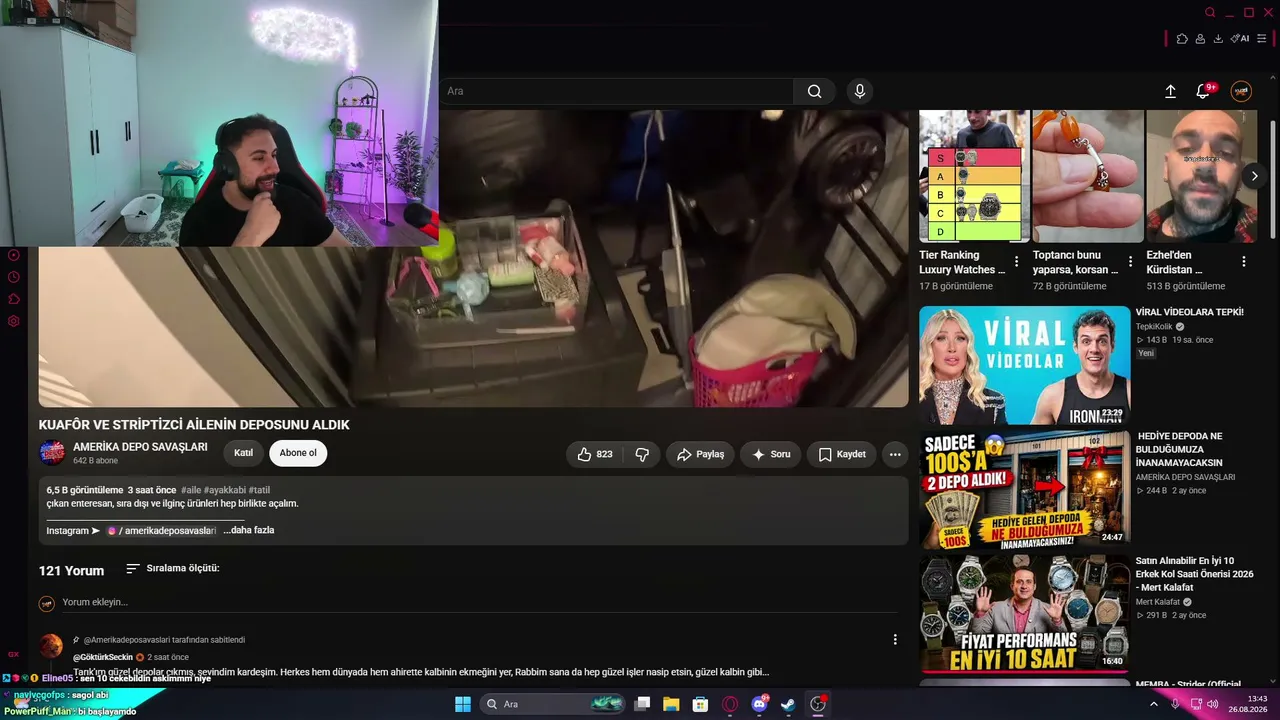Open the taskbar volume icon
1280x720 pixels.
(1213, 704)
